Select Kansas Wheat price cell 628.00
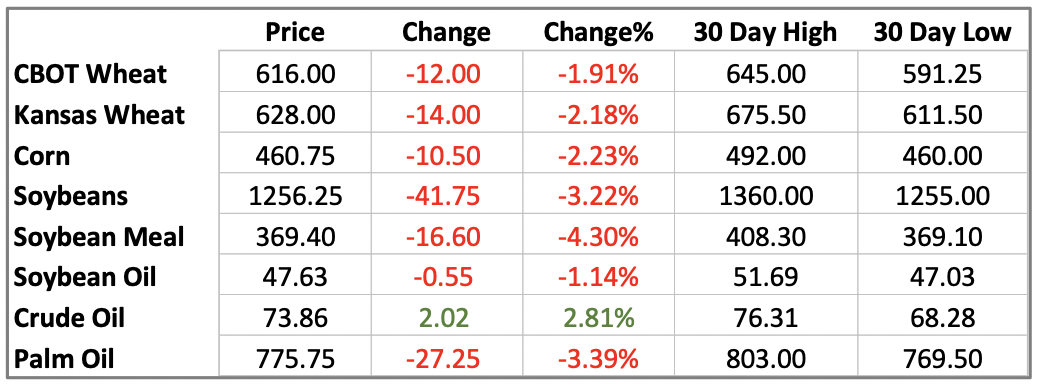1040x390 pixels. click(295, 115)
